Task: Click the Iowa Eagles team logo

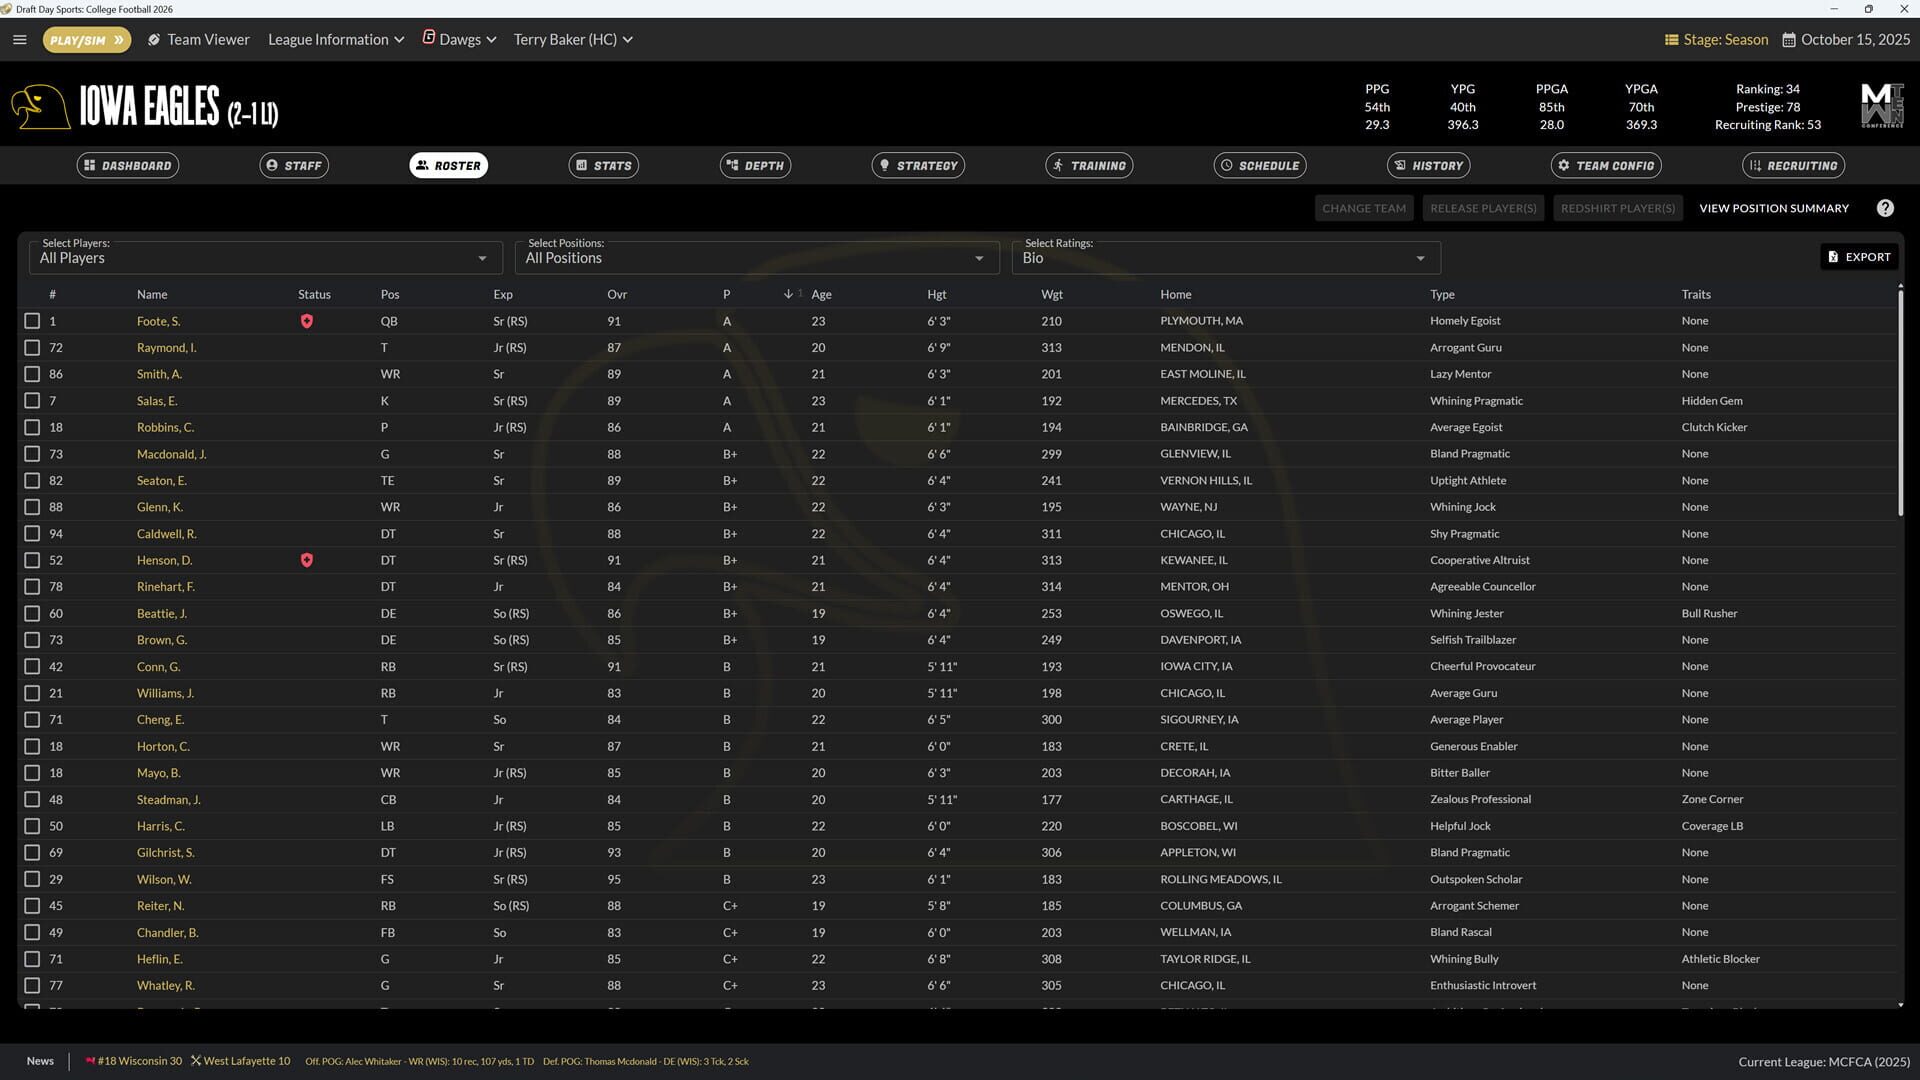Action: pyautogui.click(x=40, y=106)
